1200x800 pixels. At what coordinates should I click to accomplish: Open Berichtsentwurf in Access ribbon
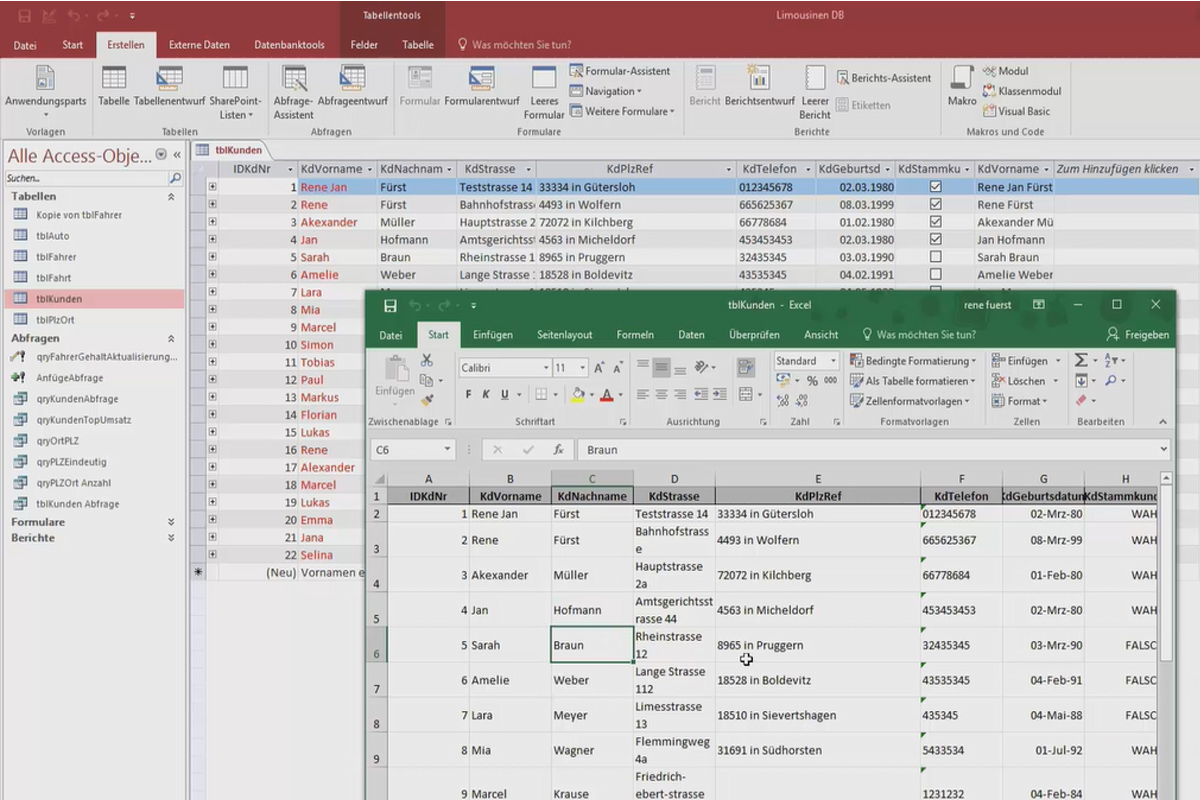tap(759, 87)
